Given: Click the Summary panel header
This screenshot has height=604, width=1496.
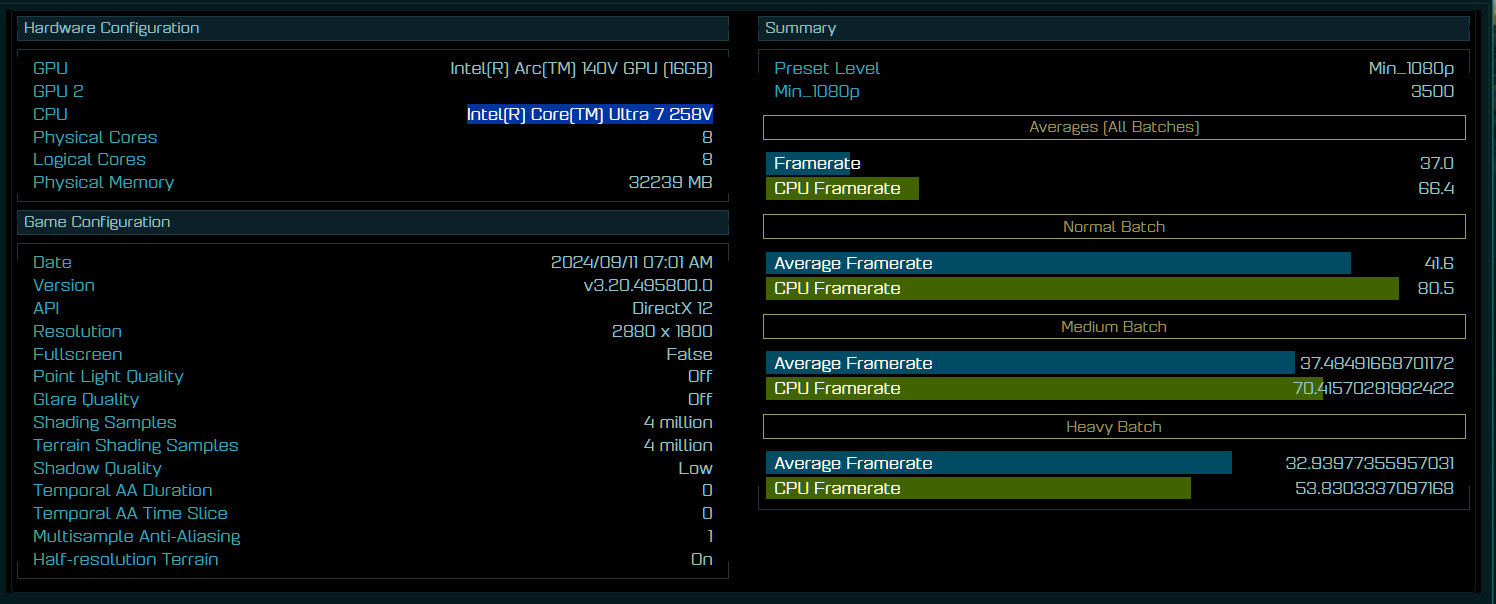Looking at the screenshot, I should click(x=800, y=28).
